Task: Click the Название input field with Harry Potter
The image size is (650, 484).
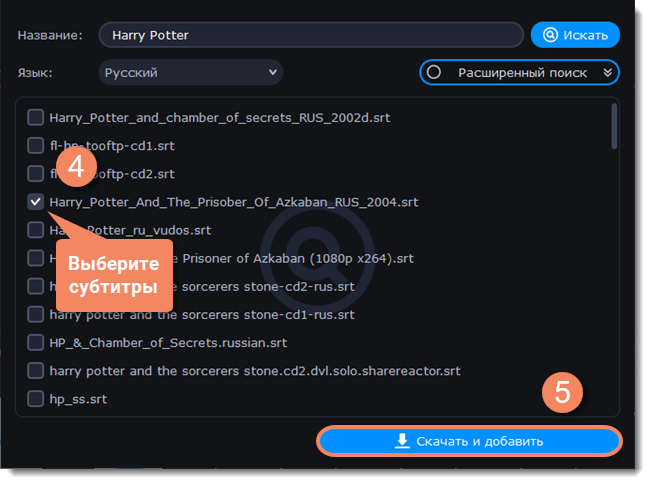Action: (x=310, y=35)
